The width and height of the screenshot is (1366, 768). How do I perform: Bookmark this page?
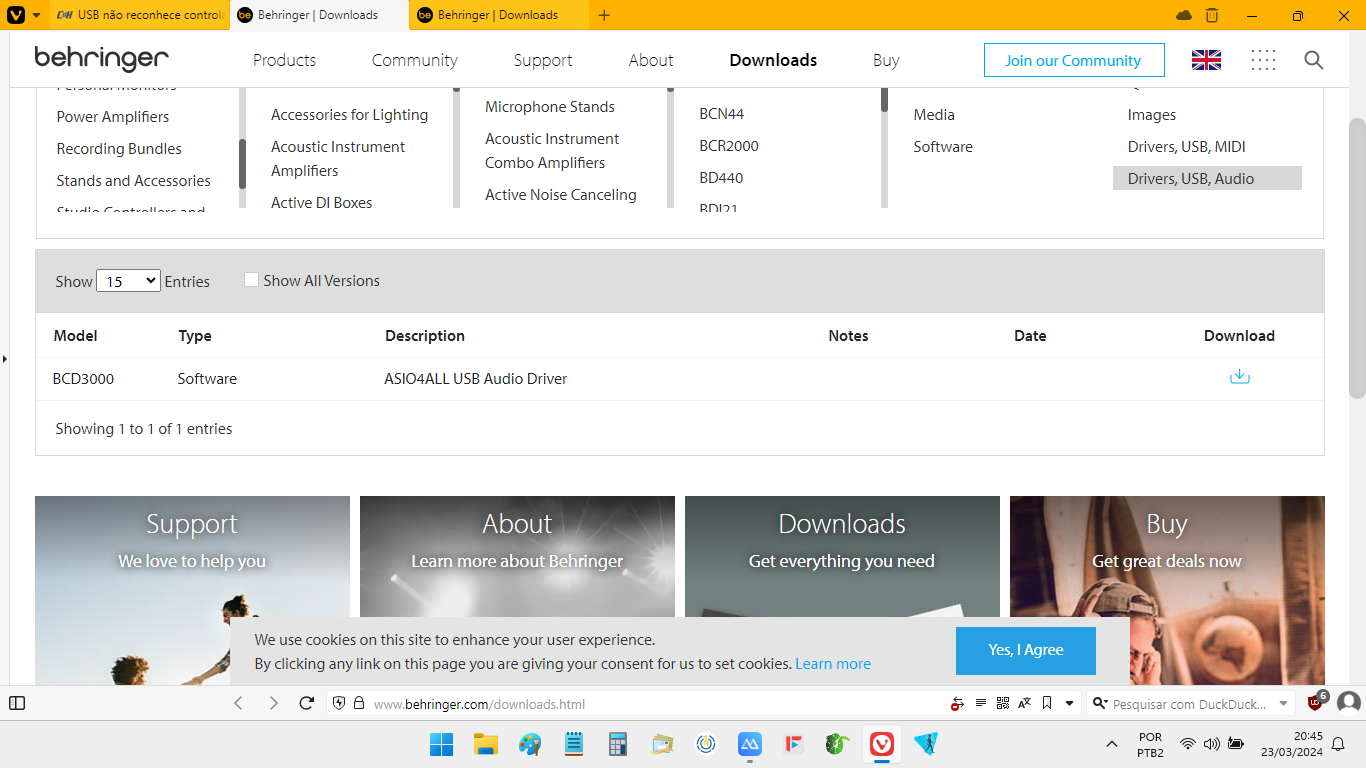click(x=1047, y=703)
